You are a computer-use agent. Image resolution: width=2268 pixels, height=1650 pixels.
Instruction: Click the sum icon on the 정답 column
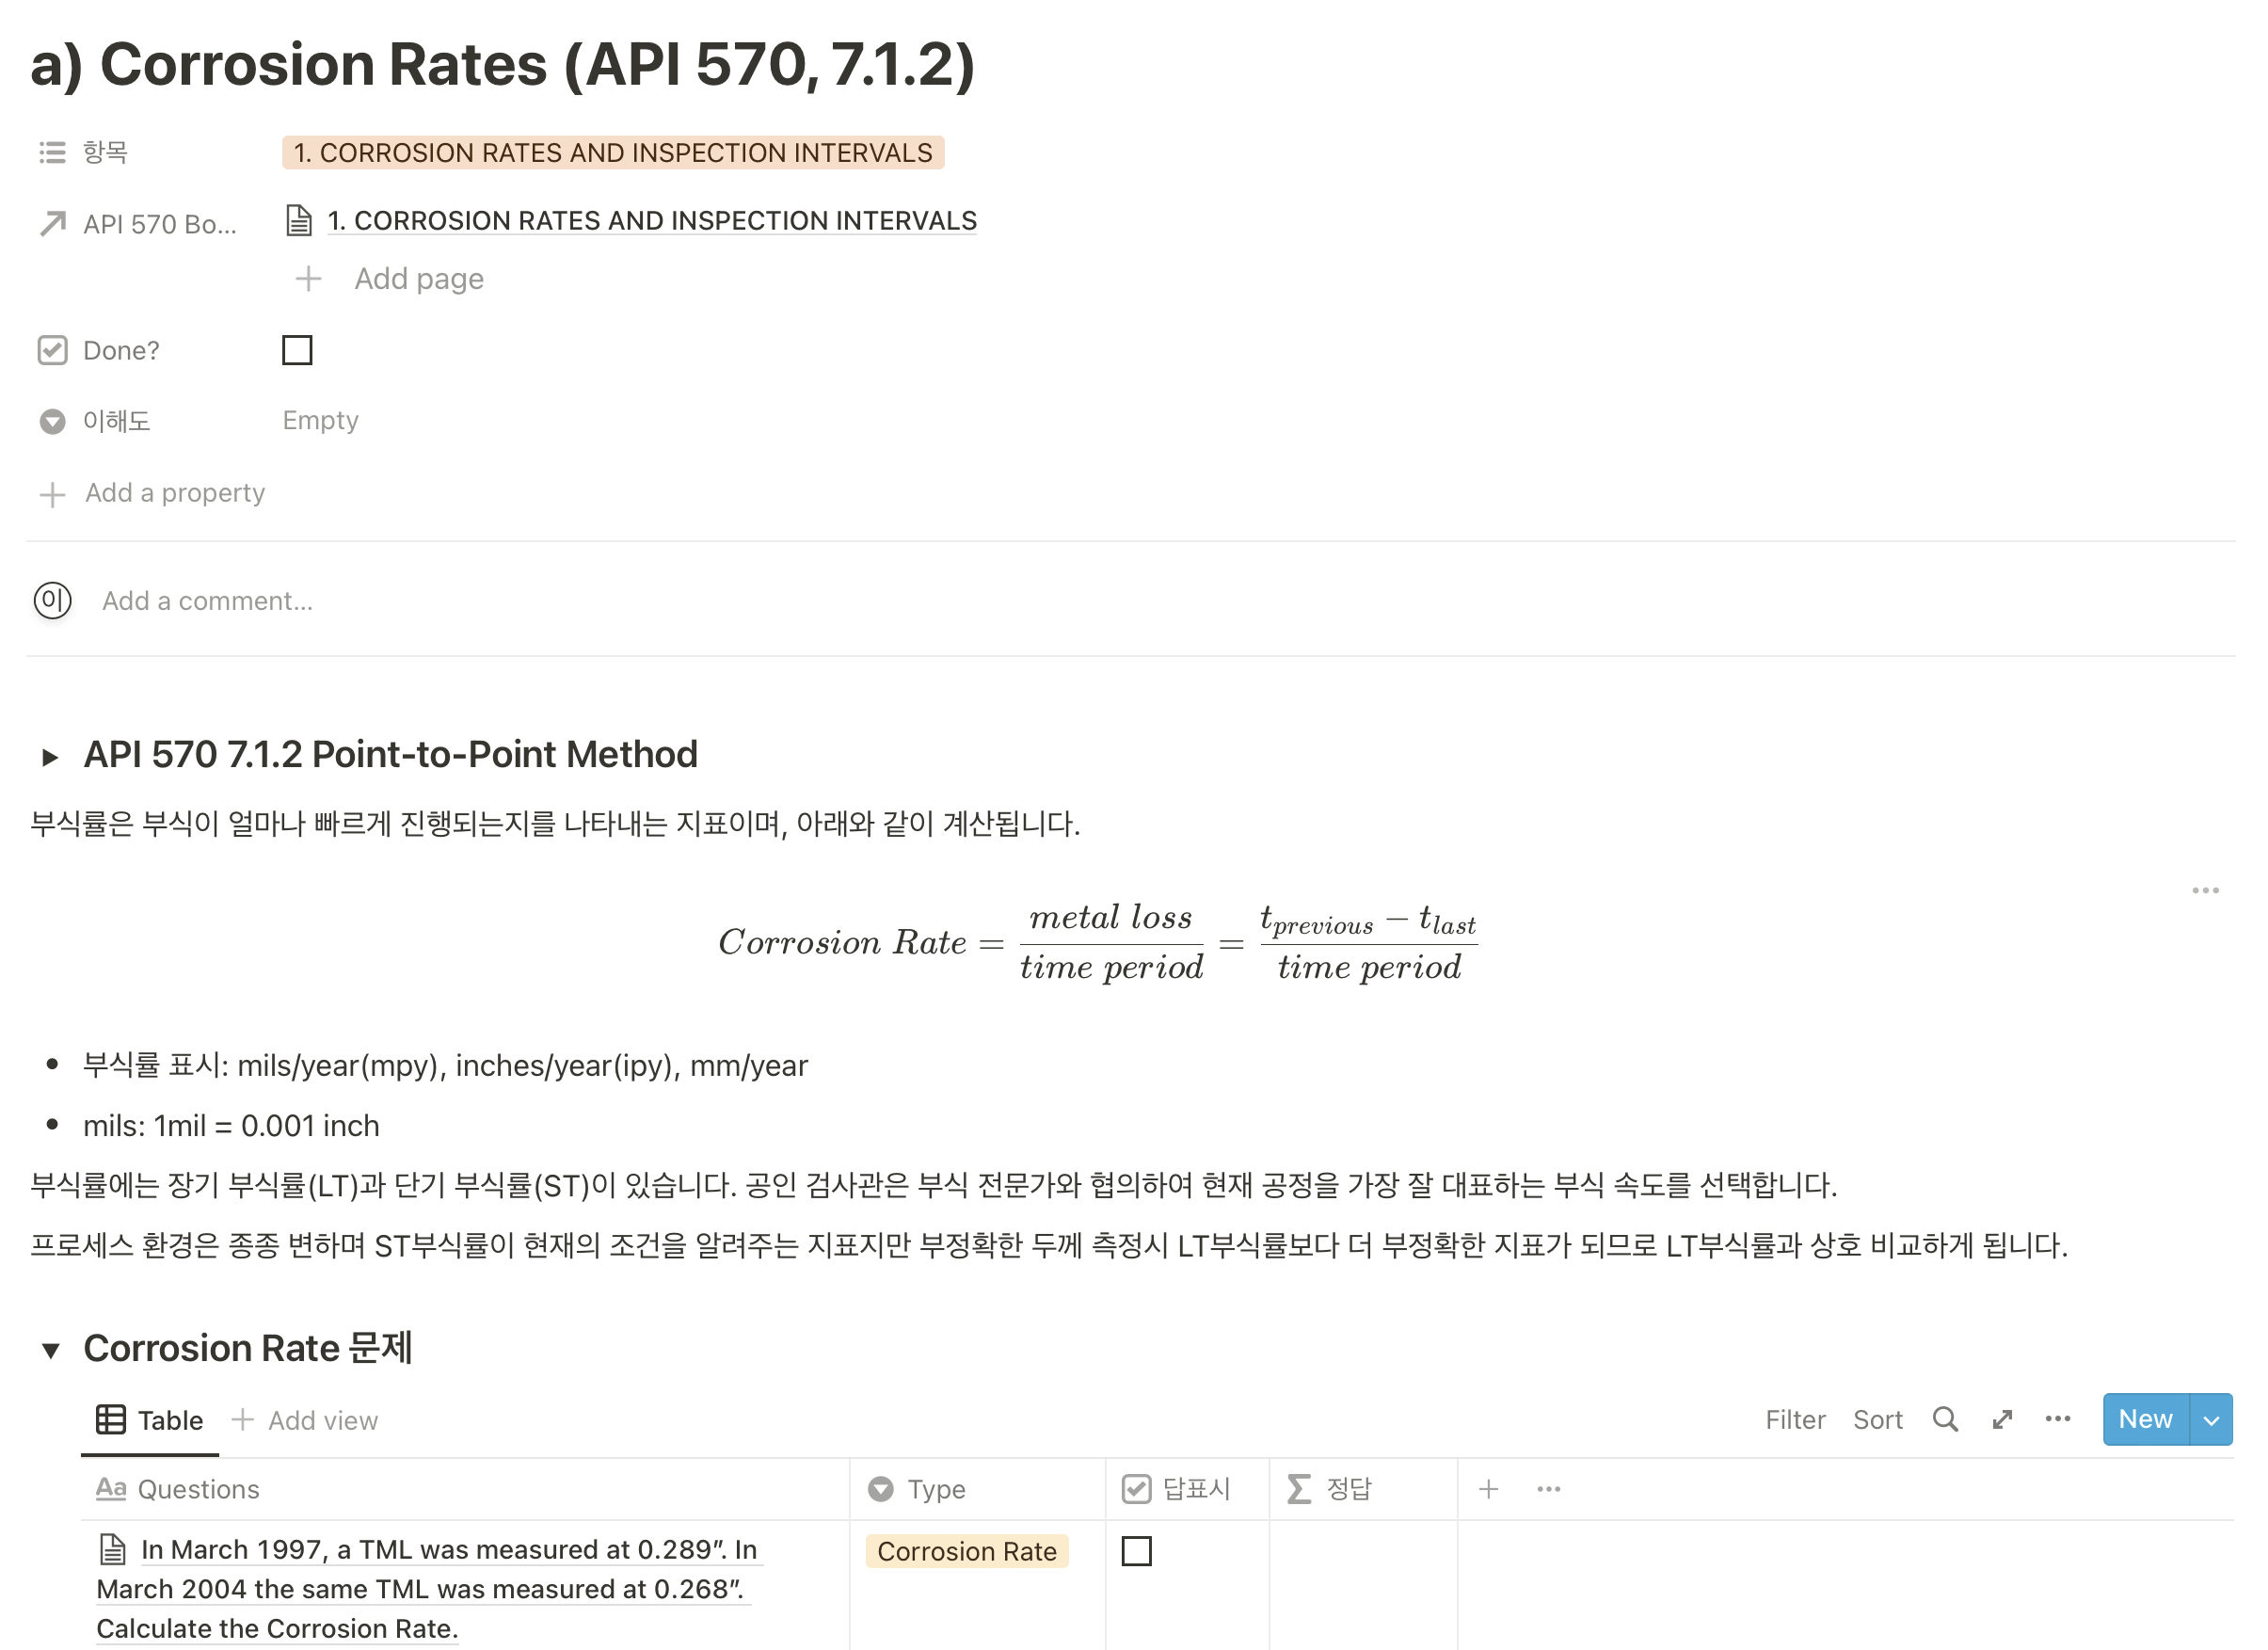[1297, 1489]
